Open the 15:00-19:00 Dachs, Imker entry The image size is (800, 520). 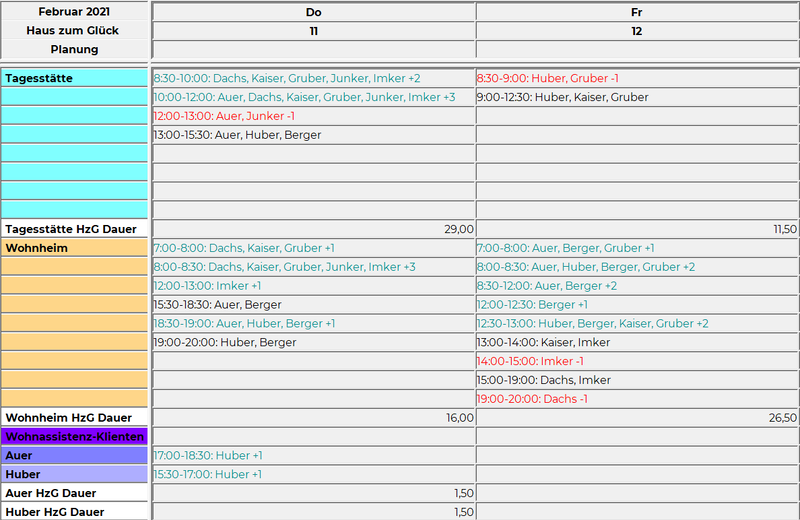coord(543,380)
